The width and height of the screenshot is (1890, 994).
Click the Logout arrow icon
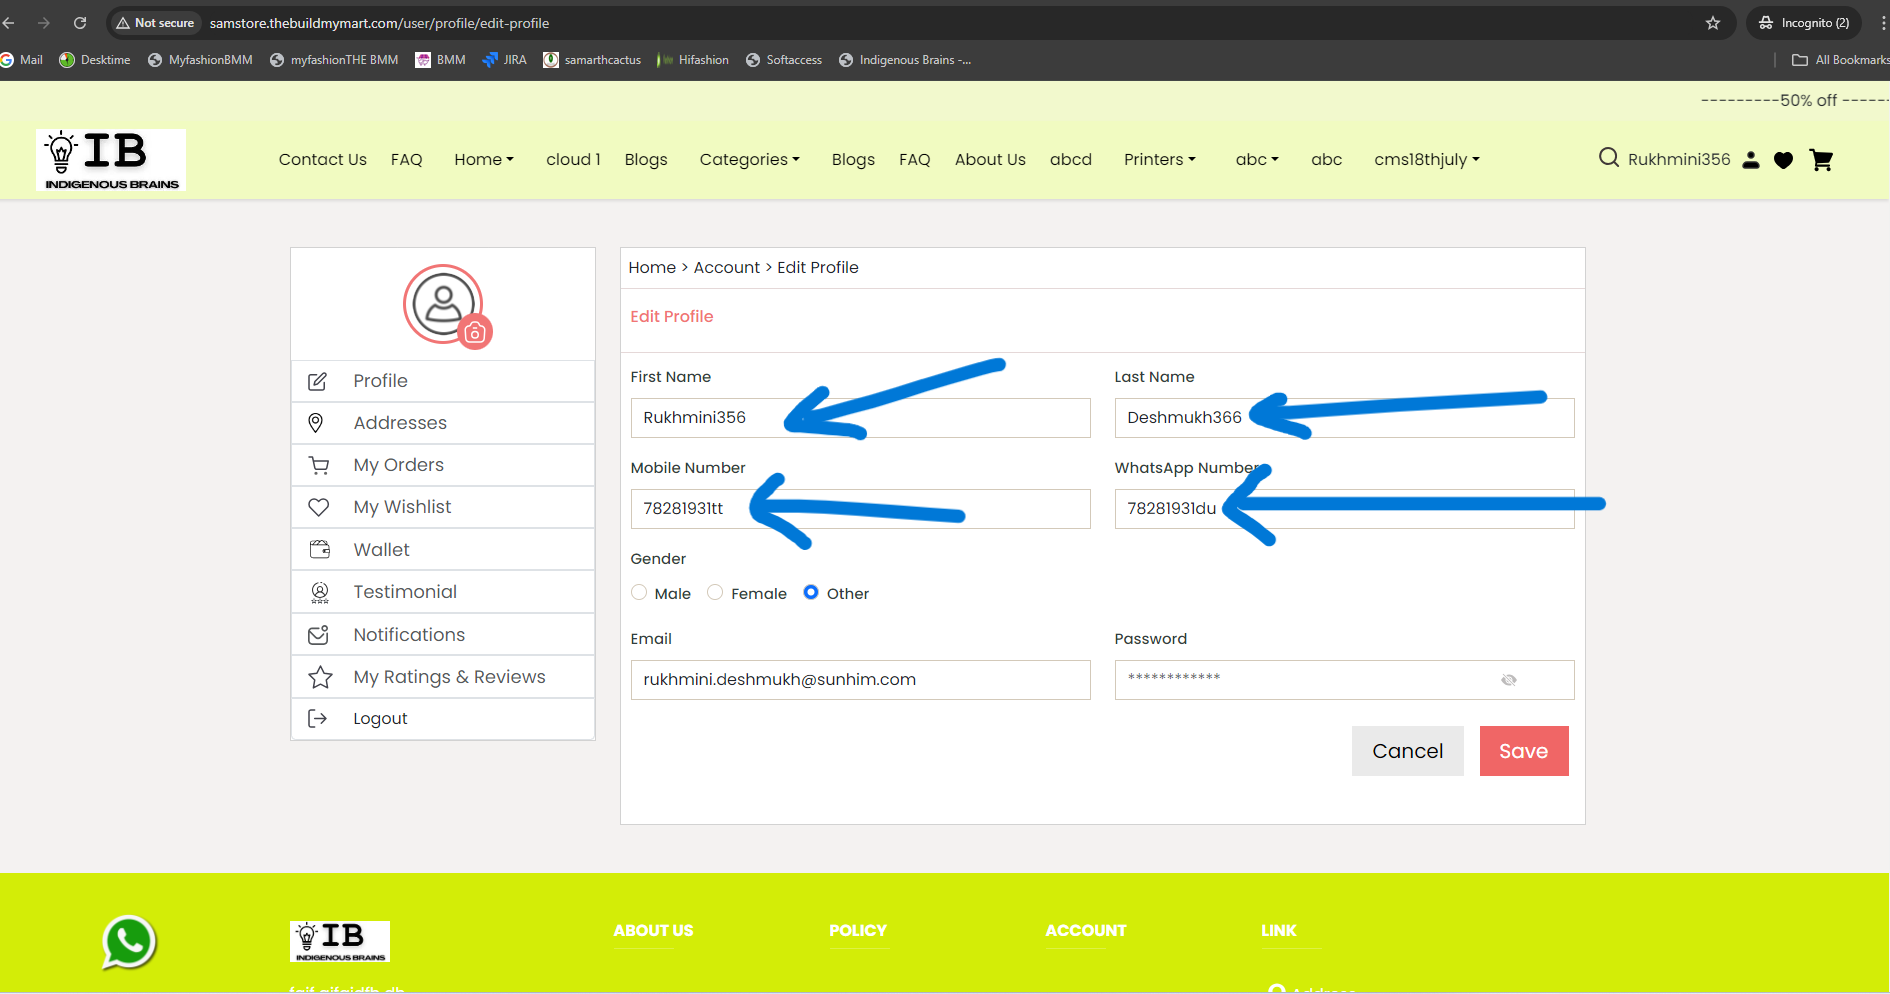click(317, 718)
